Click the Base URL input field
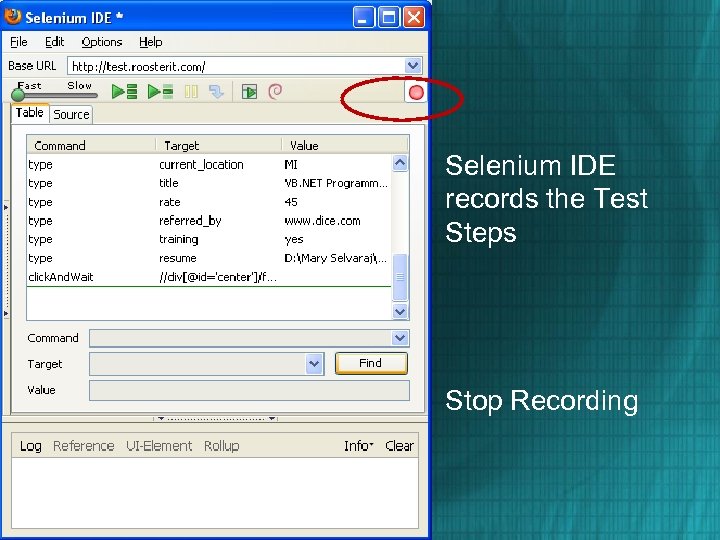 coord(236,66)
